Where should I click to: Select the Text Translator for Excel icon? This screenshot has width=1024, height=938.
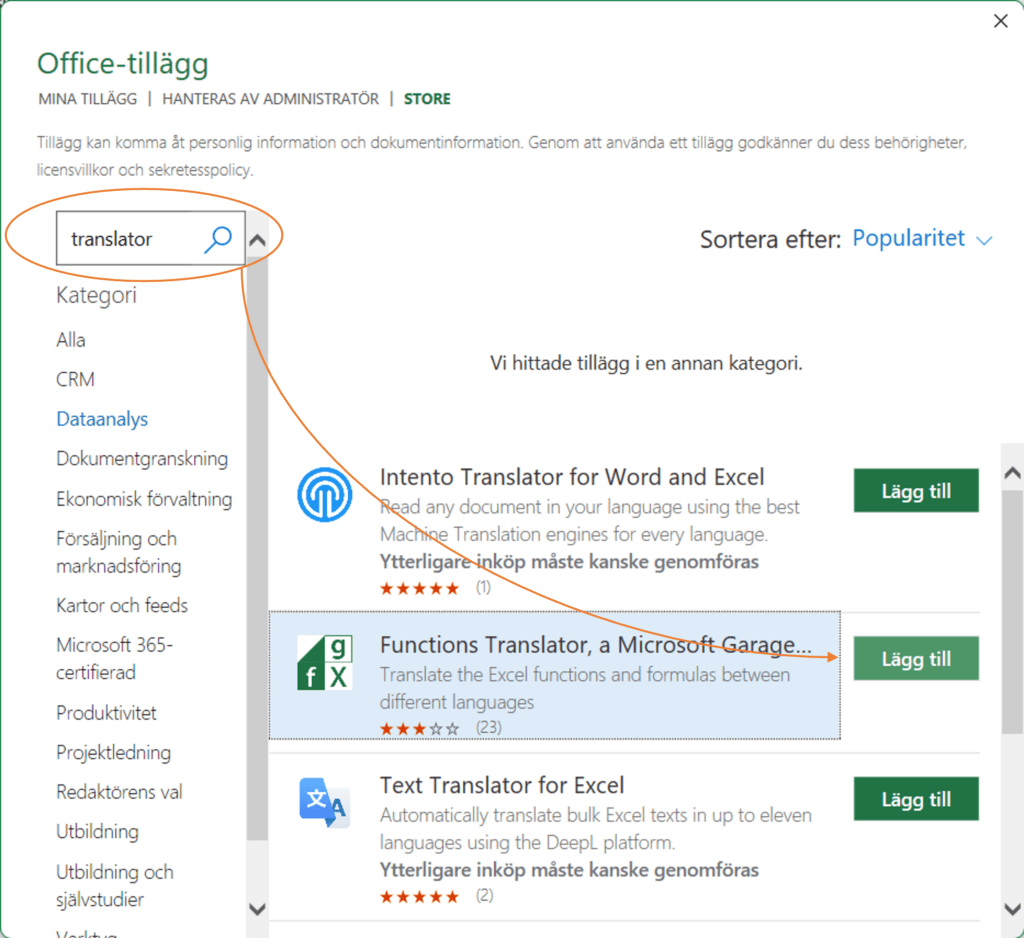pyautogui.click(x=324, y=802)
